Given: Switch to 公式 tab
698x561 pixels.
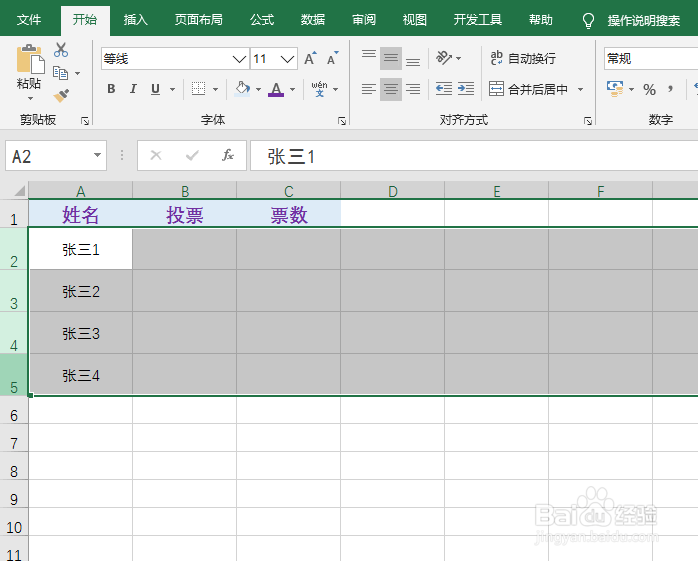Looking at the screenshot, I should [262, 20].
